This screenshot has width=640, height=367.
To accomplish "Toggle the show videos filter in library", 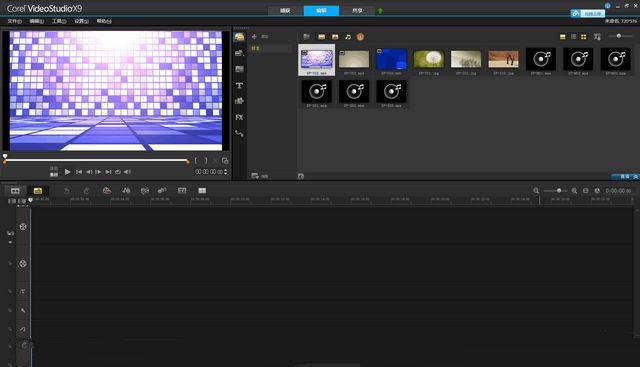I will click(322, 37).
